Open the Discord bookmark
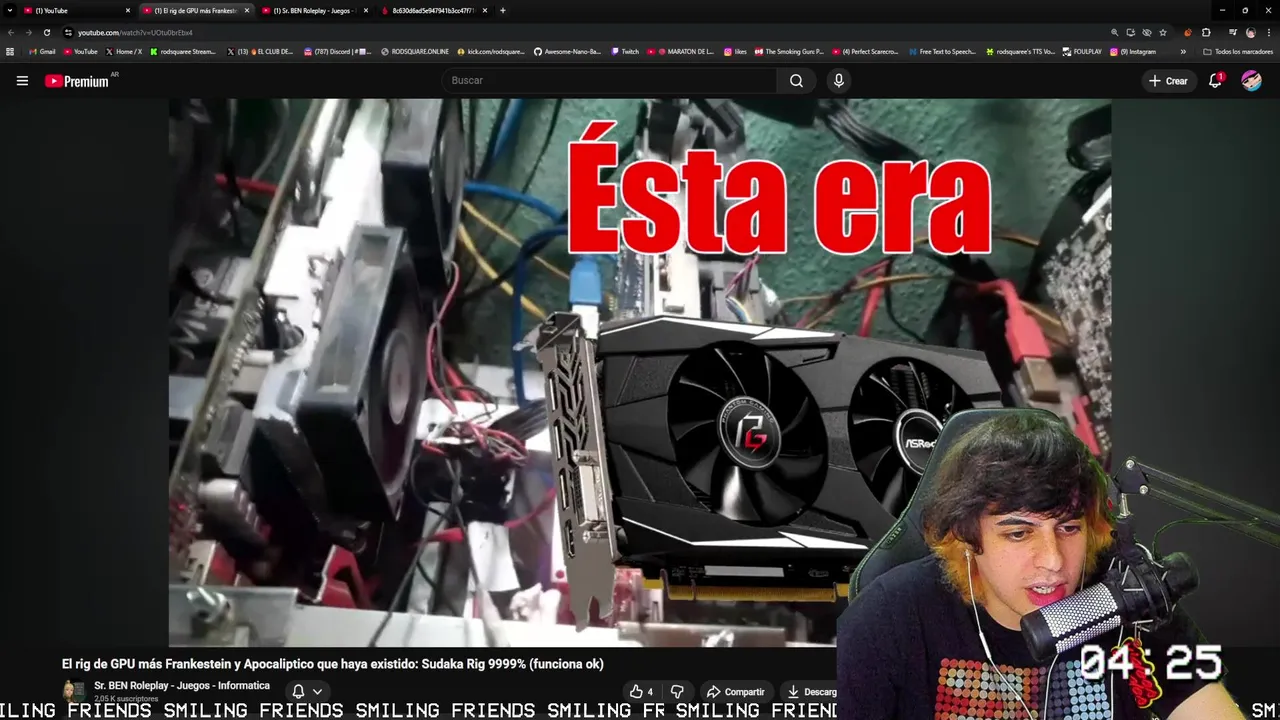This screenshot has width=1280, height=720. [337, 51]
